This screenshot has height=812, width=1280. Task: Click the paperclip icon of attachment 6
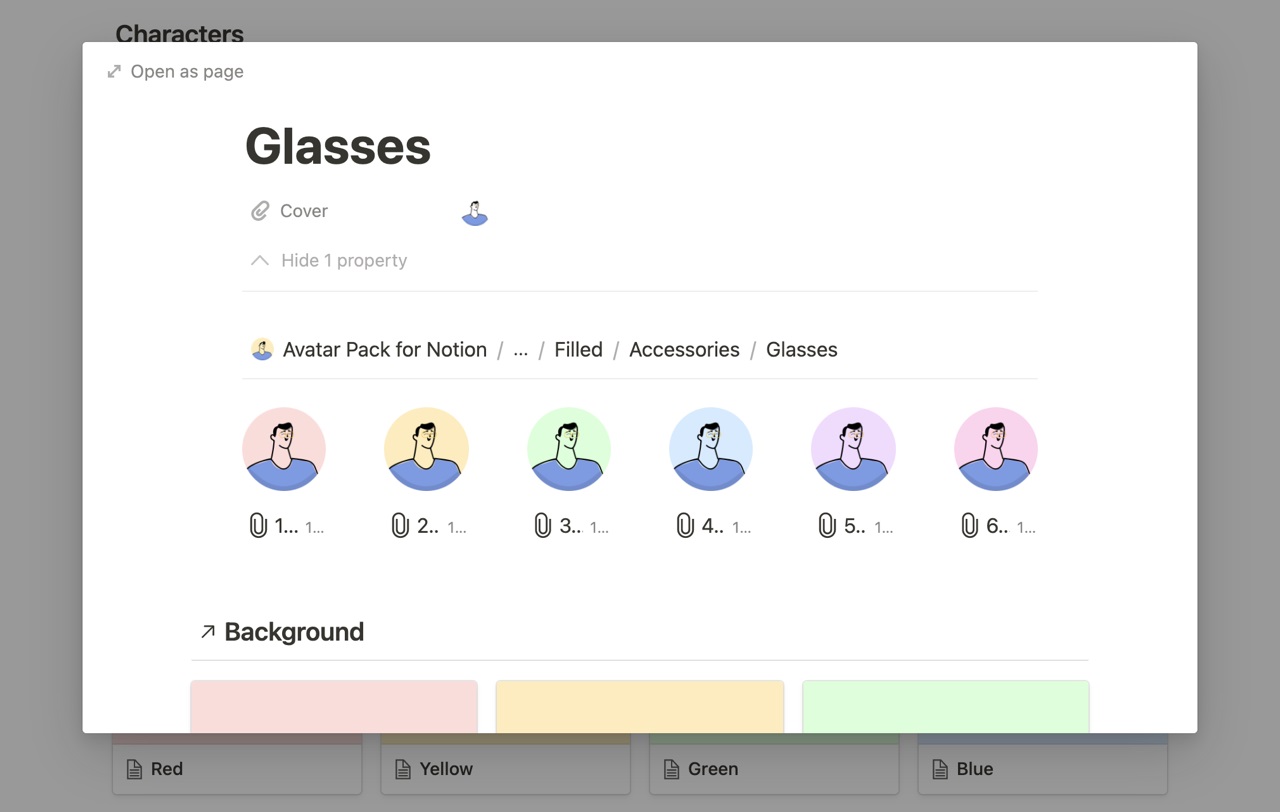point(969,525)
